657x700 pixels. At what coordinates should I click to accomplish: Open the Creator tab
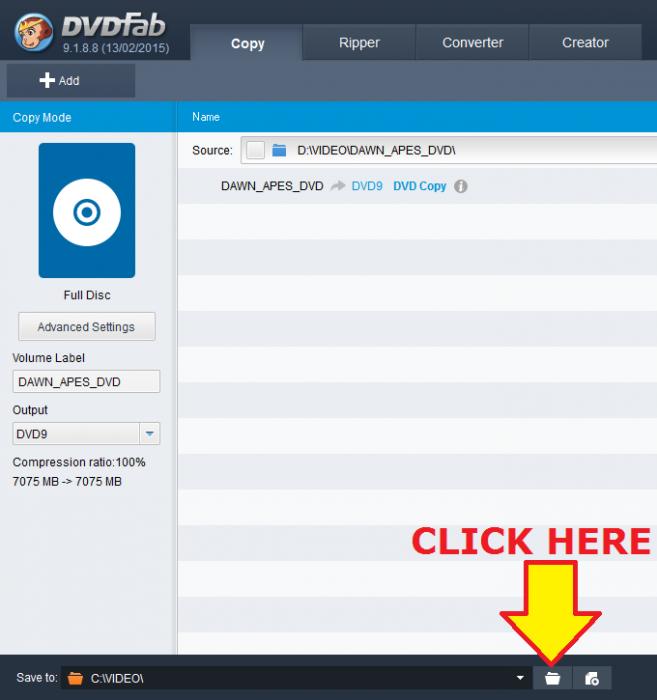coord(585,42)
